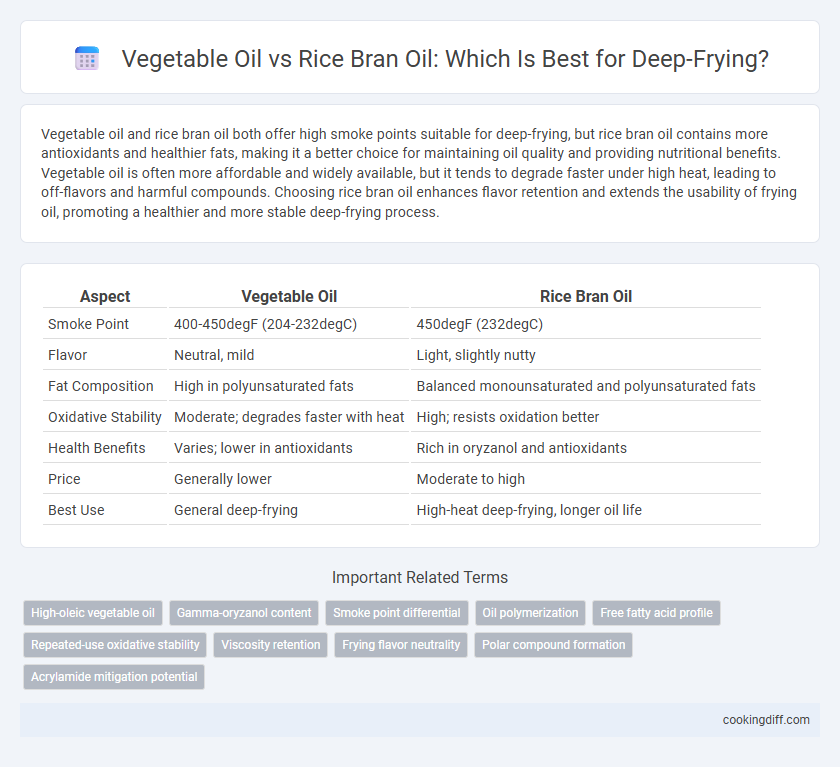Choose the Frying flavor neutrality tag
Screen dimensions: 840x767
[x=401, y=645]
